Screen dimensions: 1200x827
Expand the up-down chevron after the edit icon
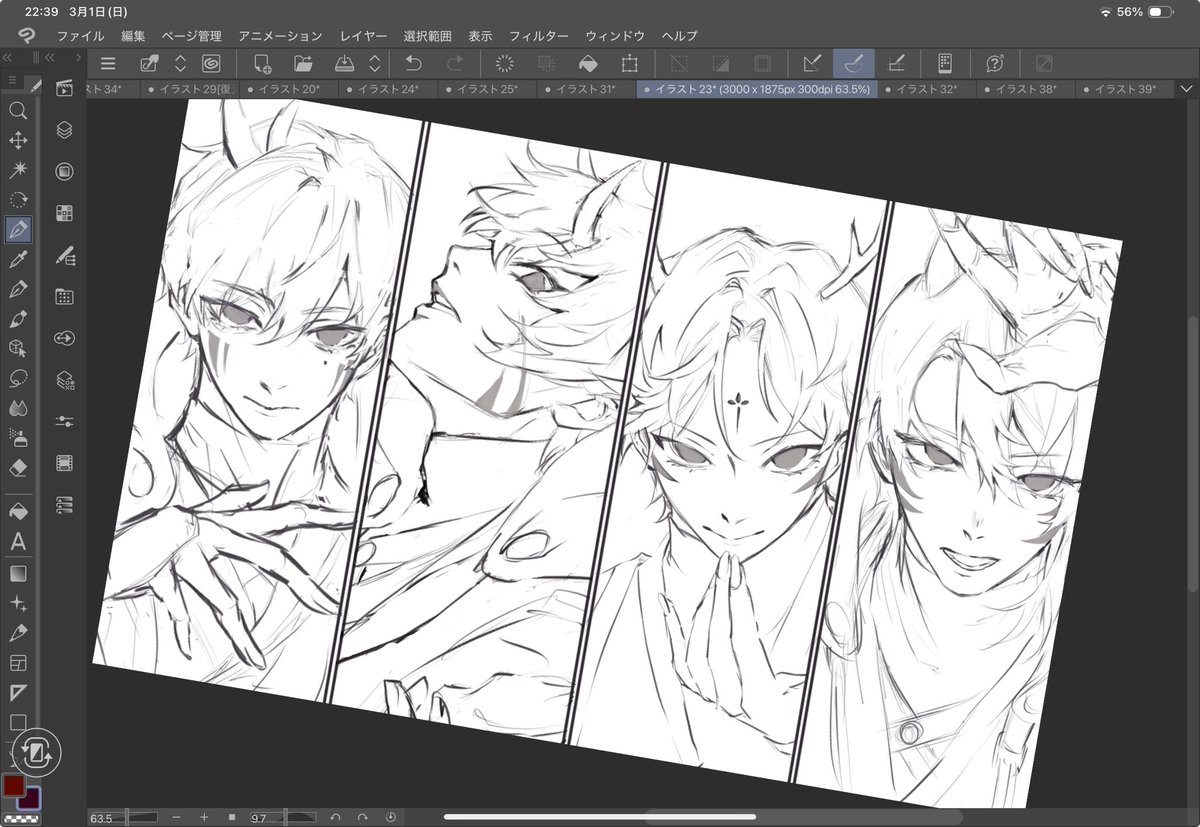click(x=181, y=64)
